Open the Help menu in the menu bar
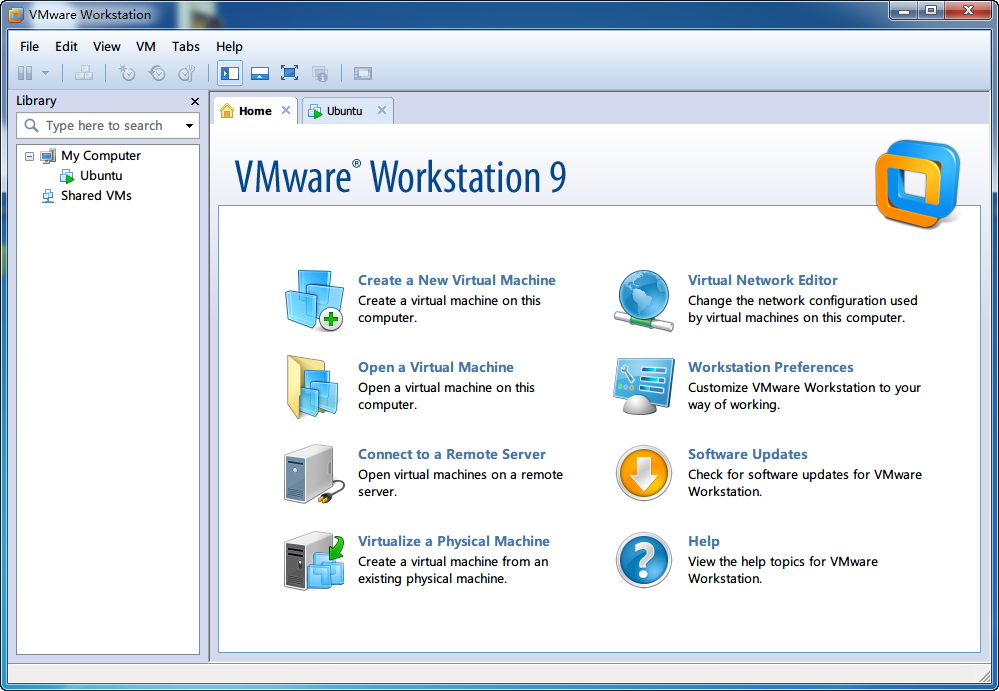This screenshot has height=691, width=999. tap(229, 46)
